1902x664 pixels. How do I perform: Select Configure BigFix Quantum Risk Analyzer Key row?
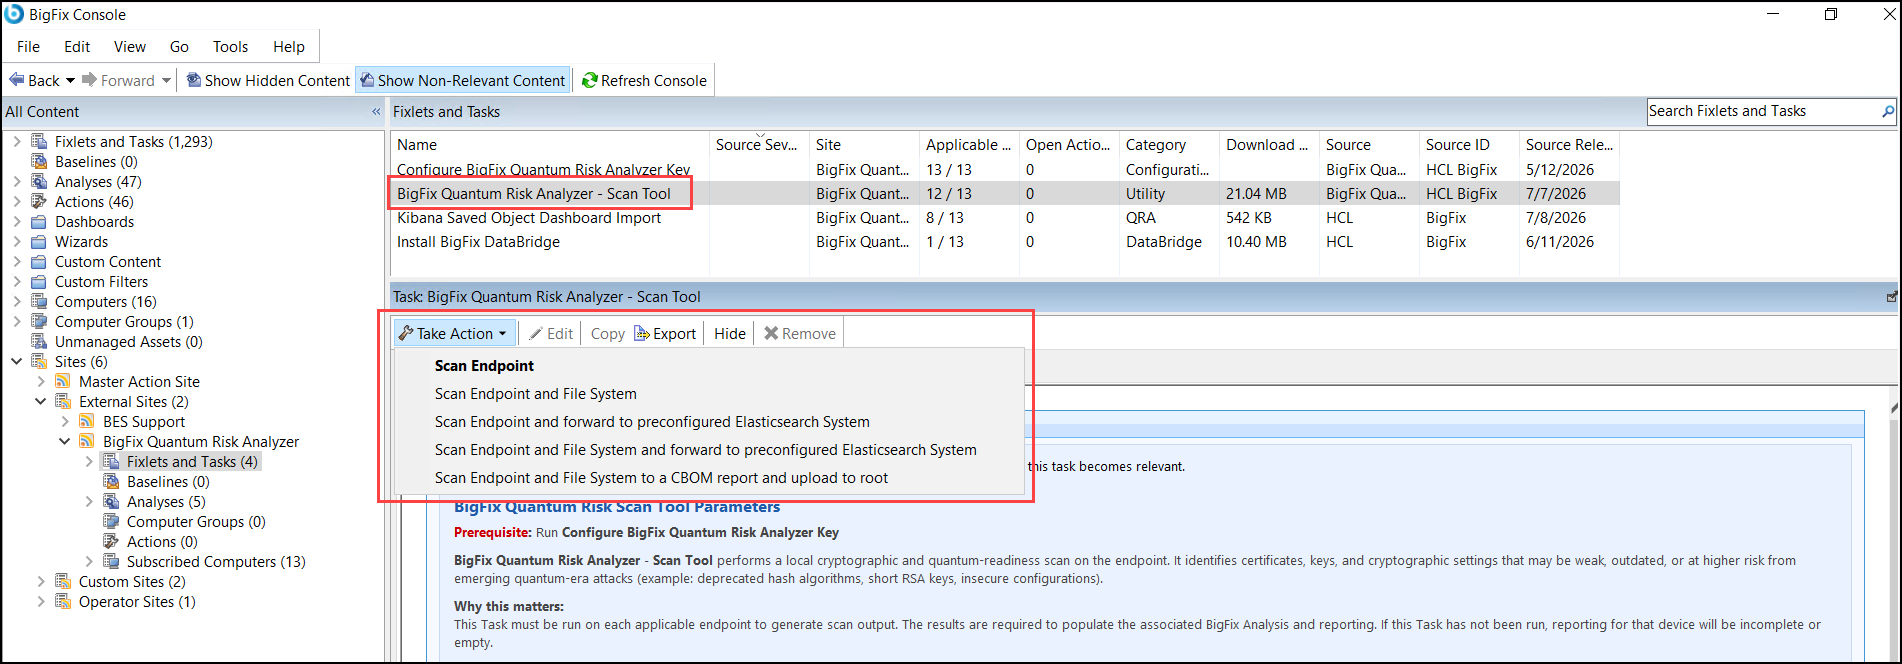pyautogui.click(x=1004, y=170)
